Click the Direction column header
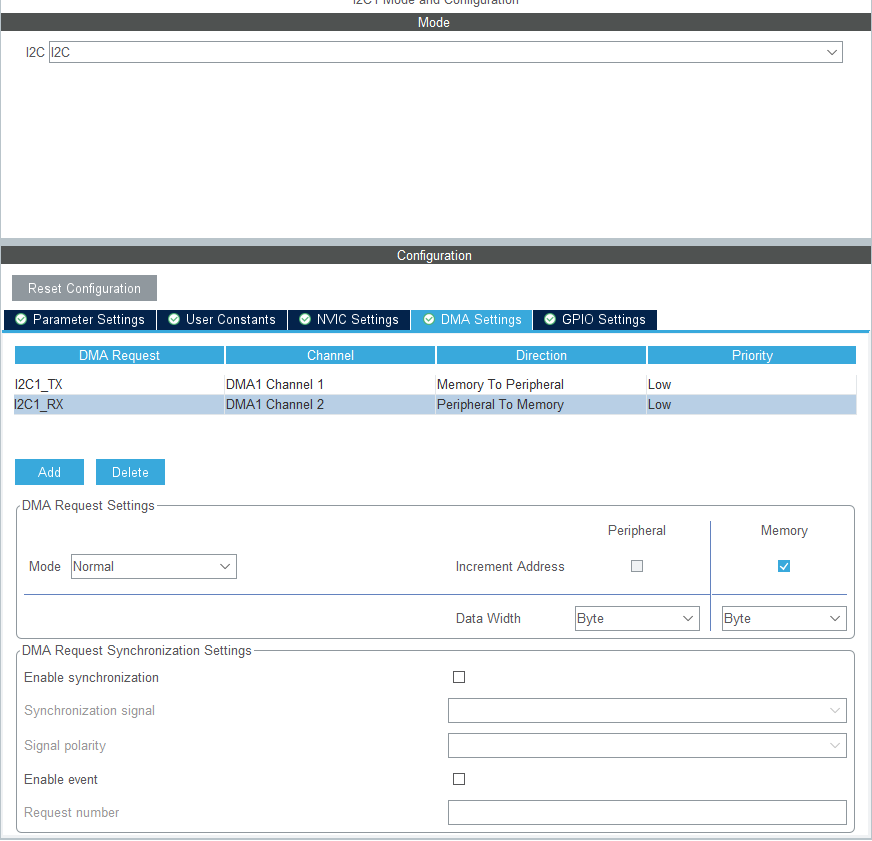 click(x=541, y=355)
